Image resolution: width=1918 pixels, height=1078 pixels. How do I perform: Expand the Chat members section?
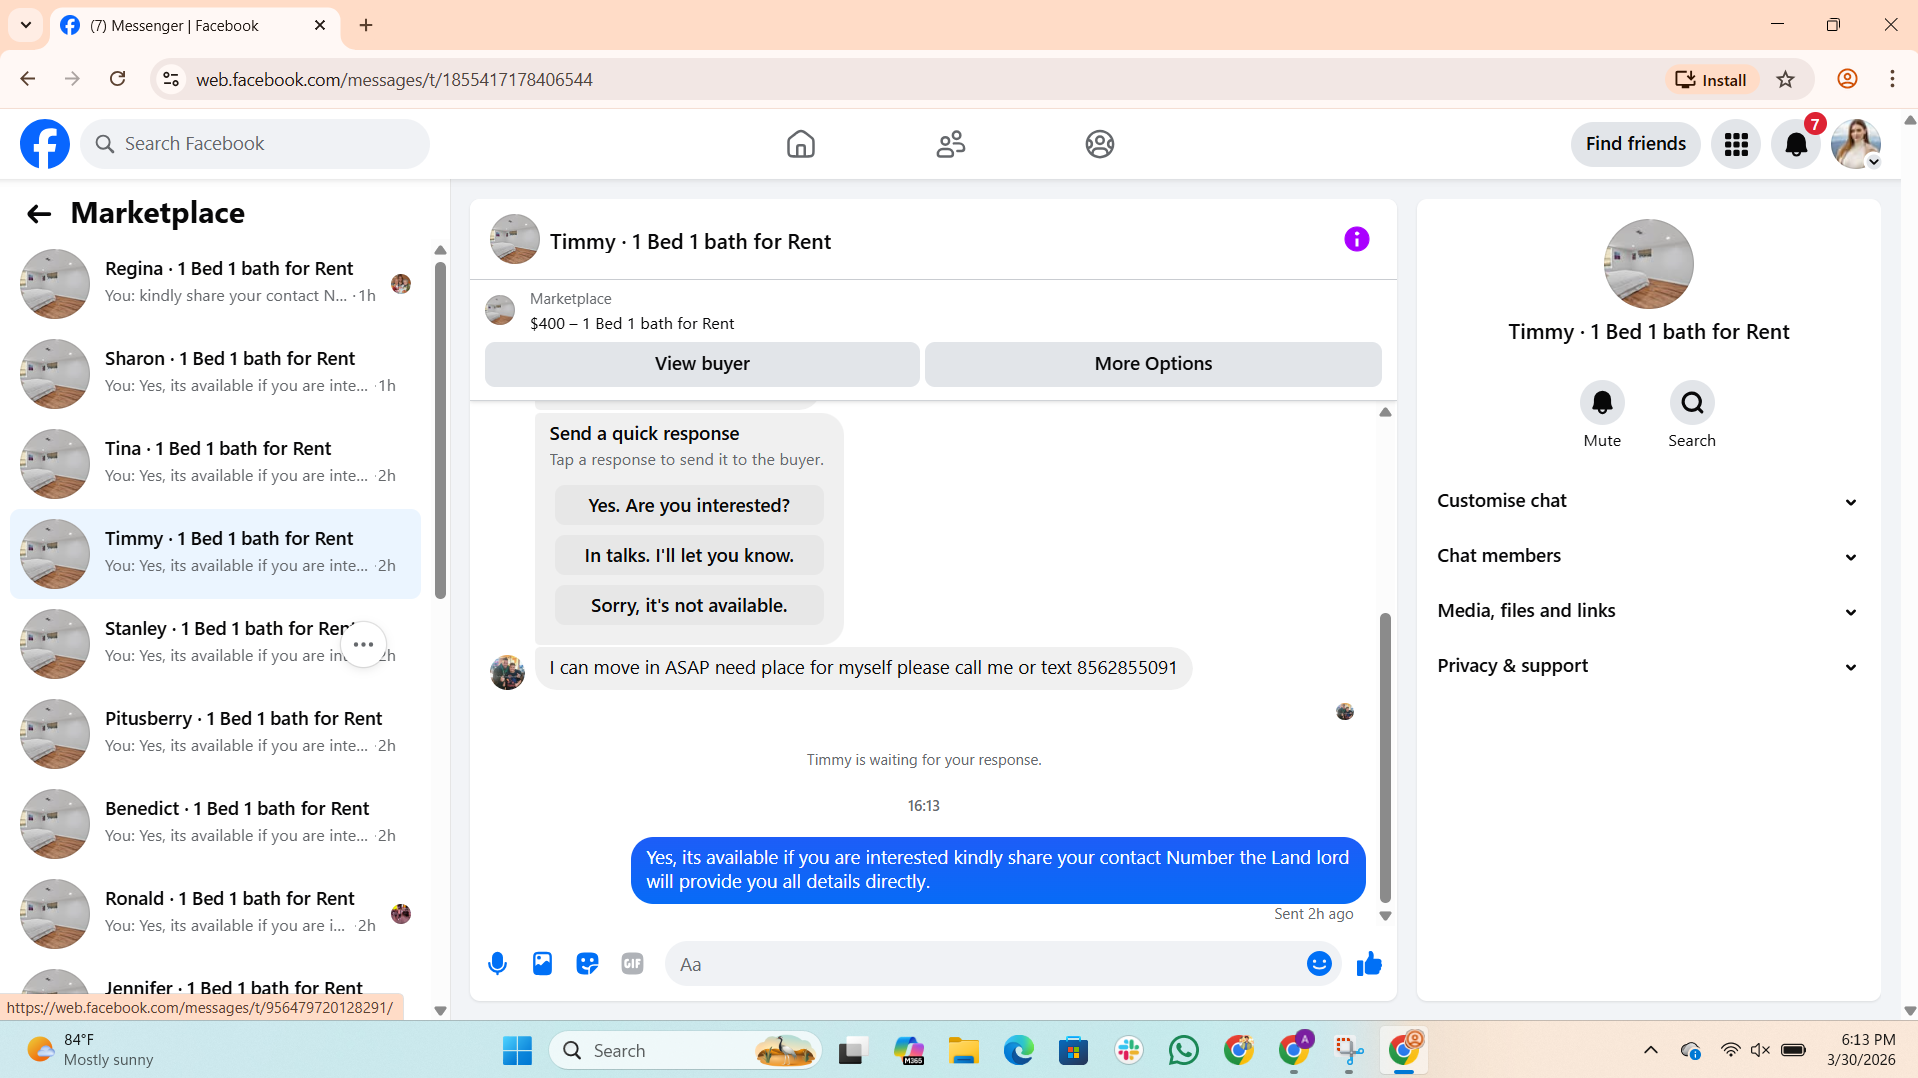point(1647,556)
